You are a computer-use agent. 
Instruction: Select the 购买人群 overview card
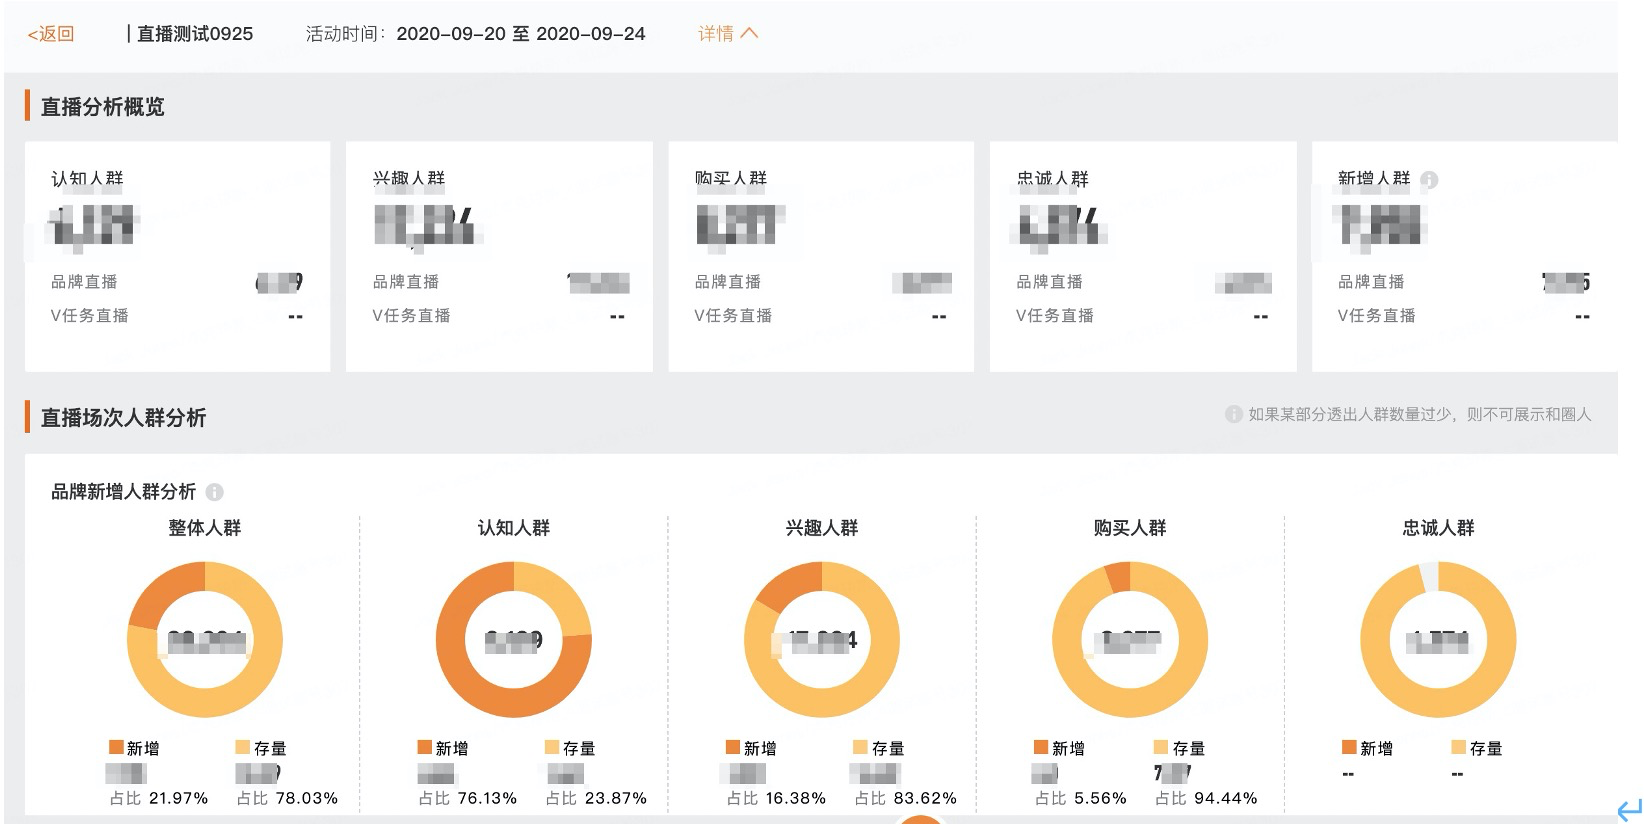tap(821, 256)
